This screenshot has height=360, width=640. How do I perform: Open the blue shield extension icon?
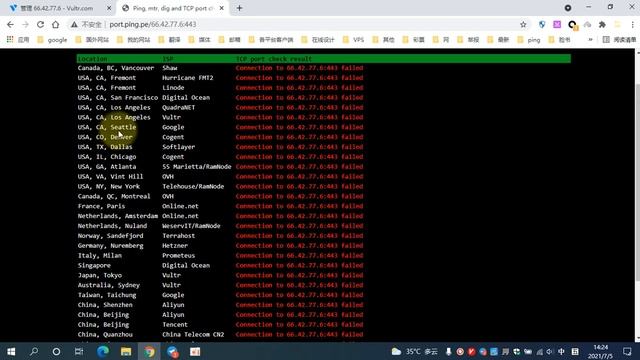[542, 24]
